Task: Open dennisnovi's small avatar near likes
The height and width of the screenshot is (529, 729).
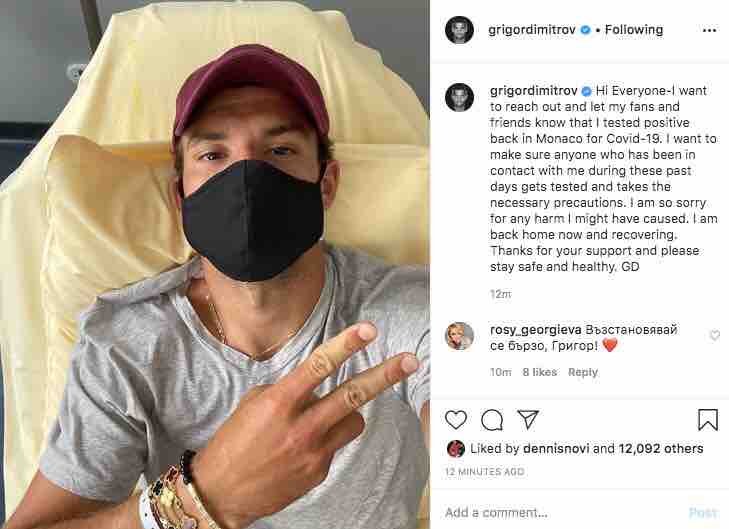Action: pyautogui.click(x=455, y=449)
